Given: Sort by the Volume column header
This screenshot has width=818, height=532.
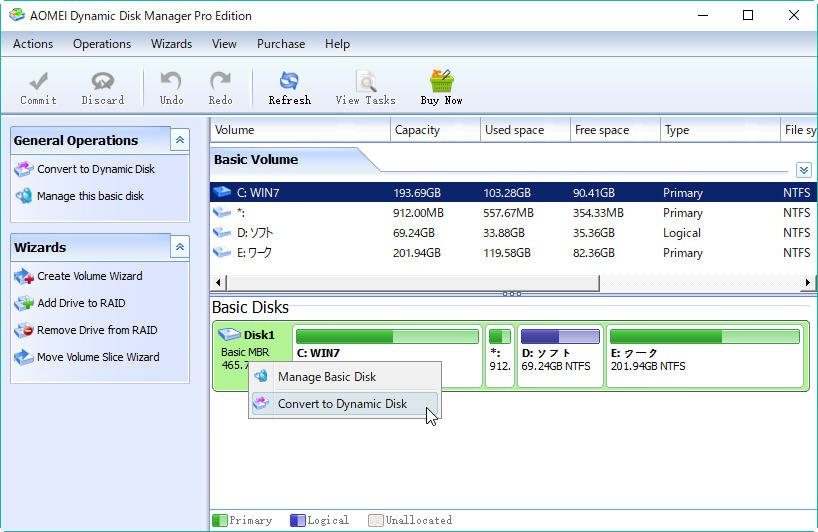Looking at the screenshot, I should 300,130.
